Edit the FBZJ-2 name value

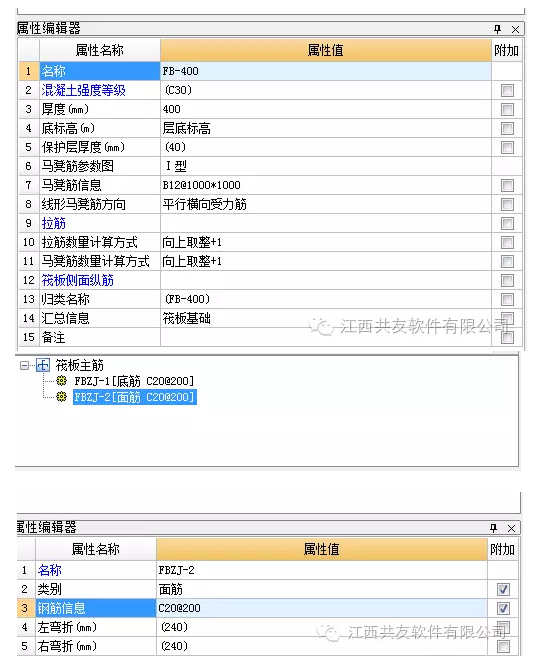(322, 570)
